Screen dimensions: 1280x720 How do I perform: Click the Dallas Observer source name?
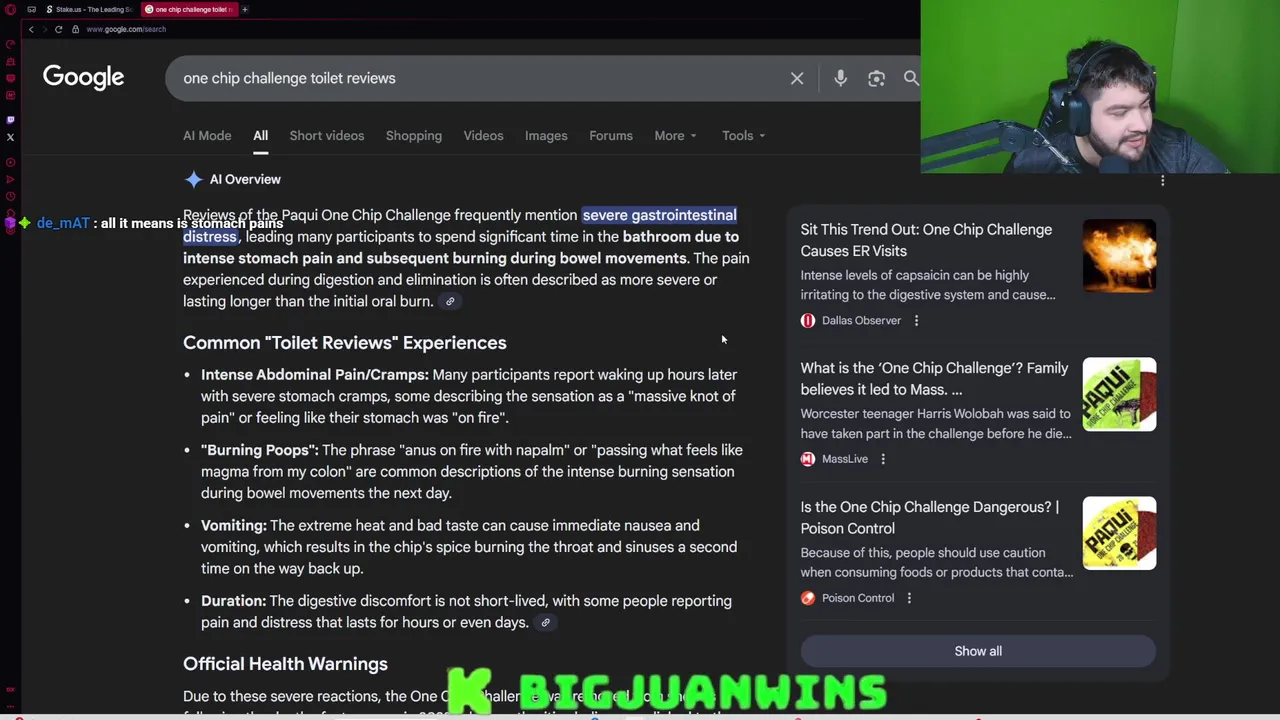861,321
